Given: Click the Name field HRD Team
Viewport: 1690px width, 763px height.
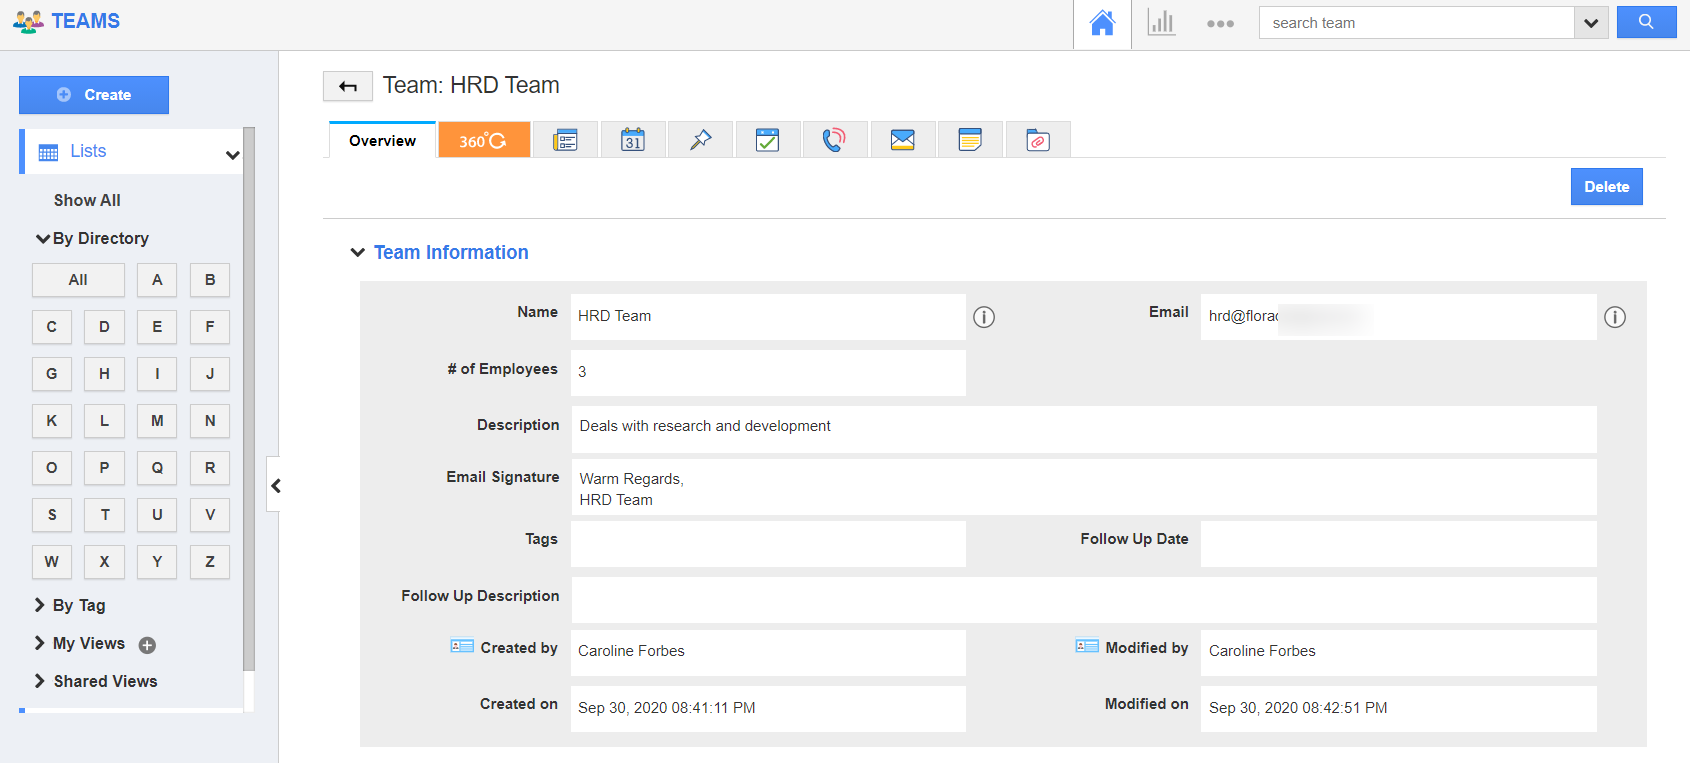Looking at the screenshot, I should pyautogui.click(x=768, y=316).
